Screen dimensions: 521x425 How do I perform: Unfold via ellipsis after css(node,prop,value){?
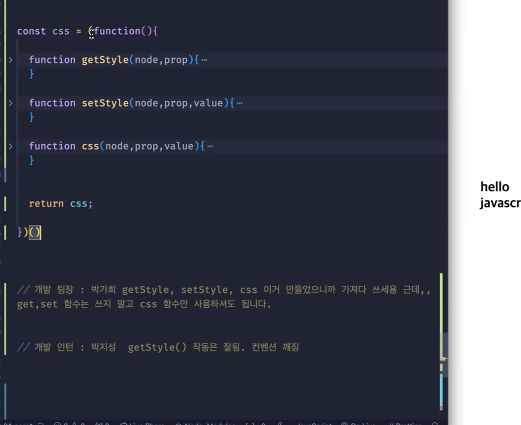pyautogui.click(x=210, y=146)
